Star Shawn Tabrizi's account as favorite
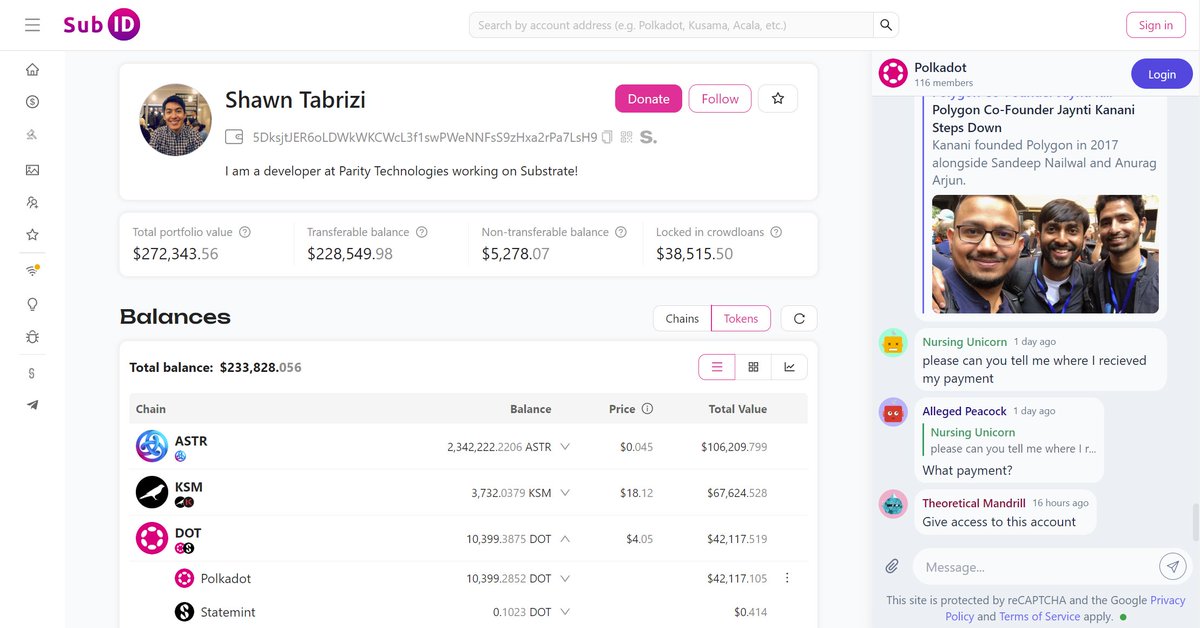This screenshot has width=1200, height=628. 778,99
